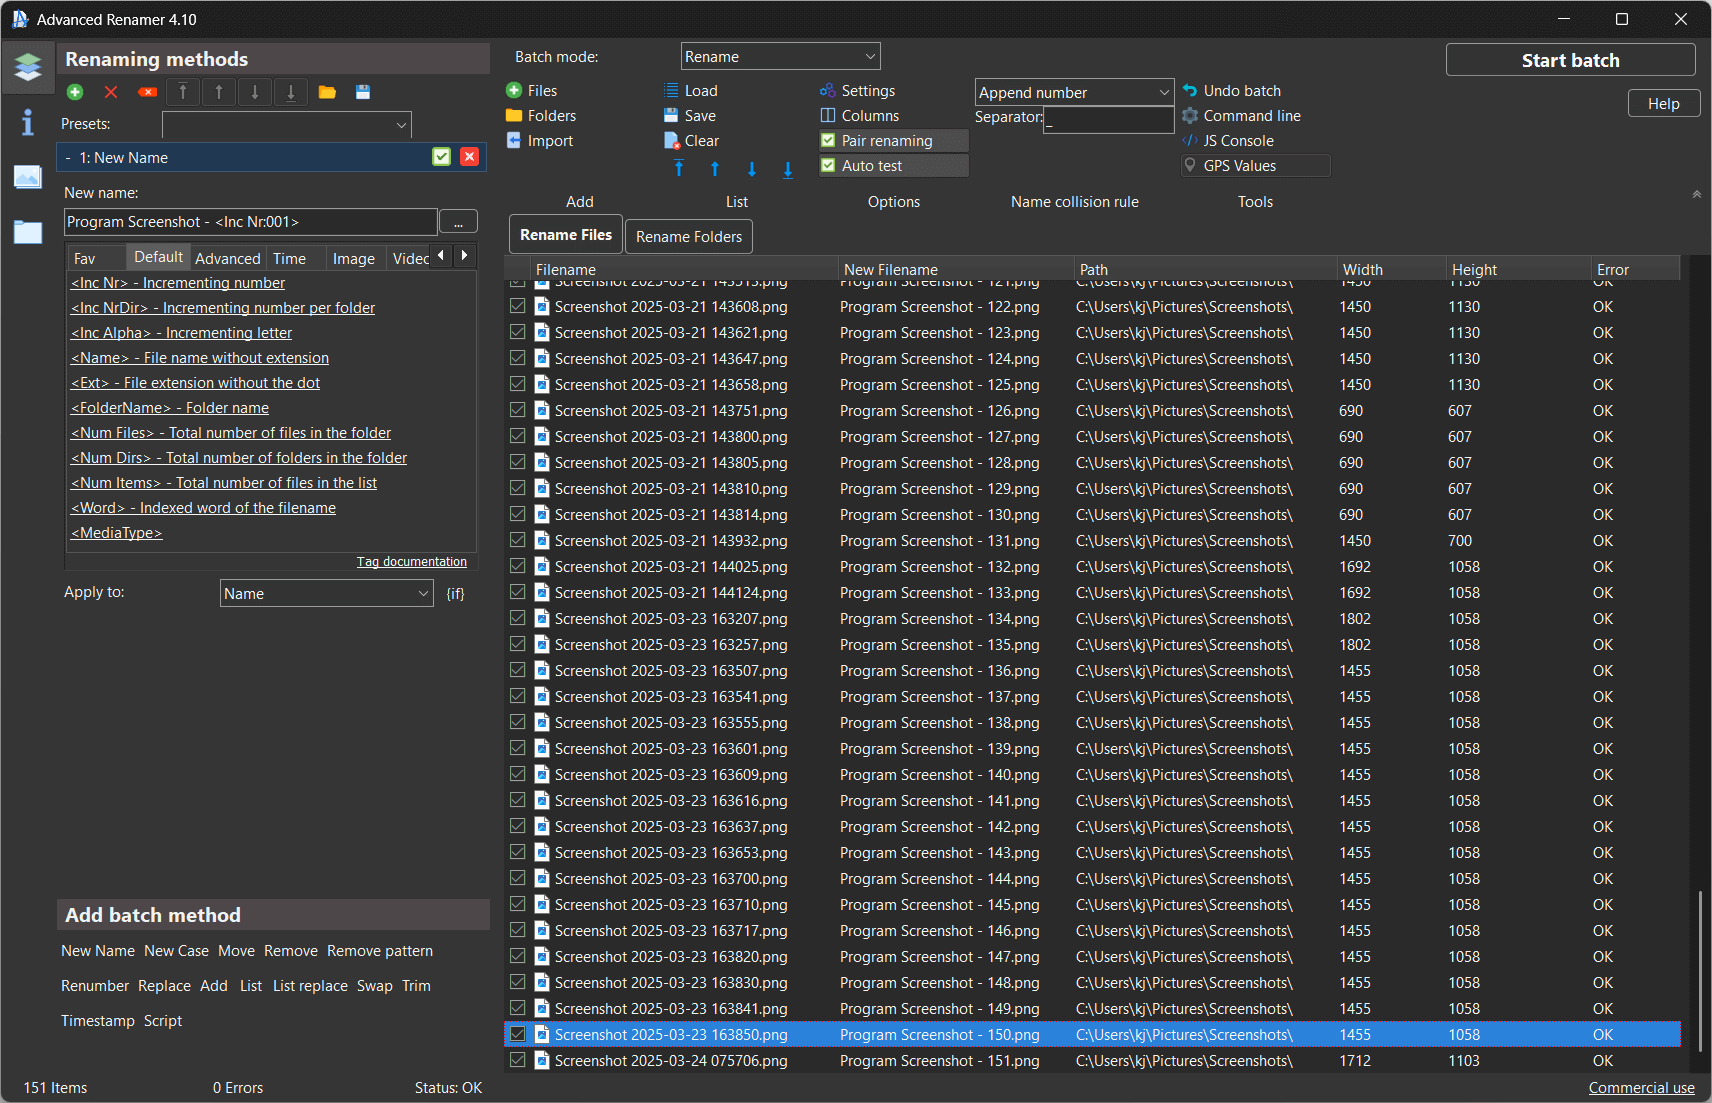
Task: Uncheck Screenshot 2025-03-23 163850.png row
Action: pos(517,1034)
